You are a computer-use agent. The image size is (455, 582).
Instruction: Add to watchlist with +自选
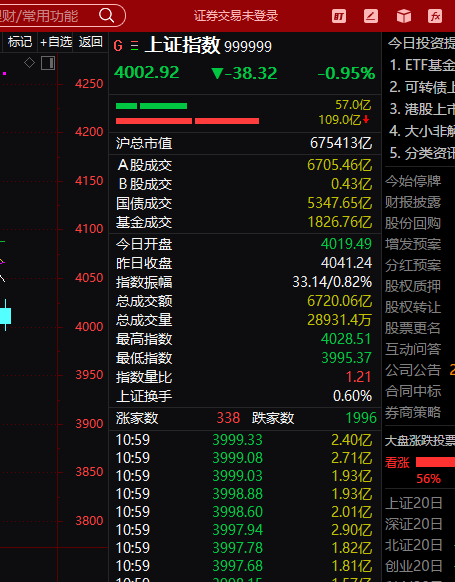coord(56,42)
